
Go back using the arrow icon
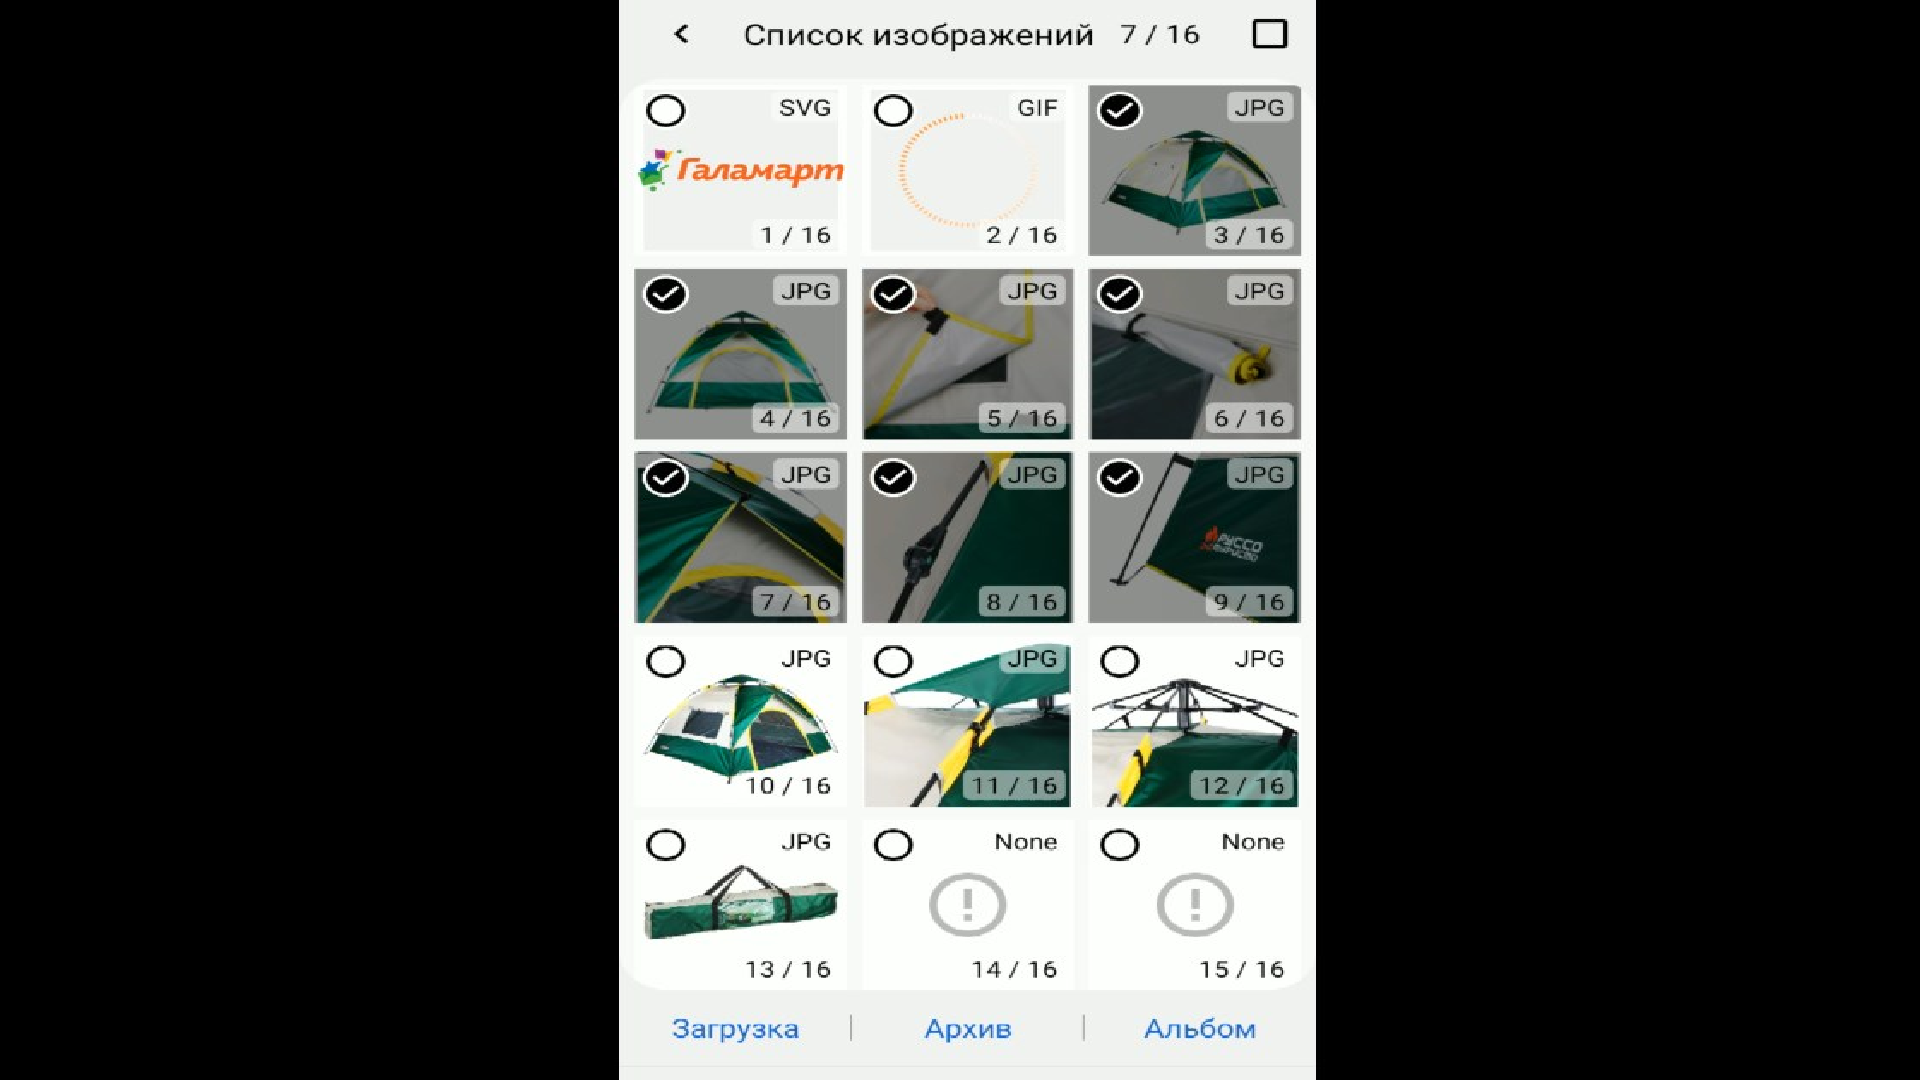pyautogui.click(x=682, y=34)
